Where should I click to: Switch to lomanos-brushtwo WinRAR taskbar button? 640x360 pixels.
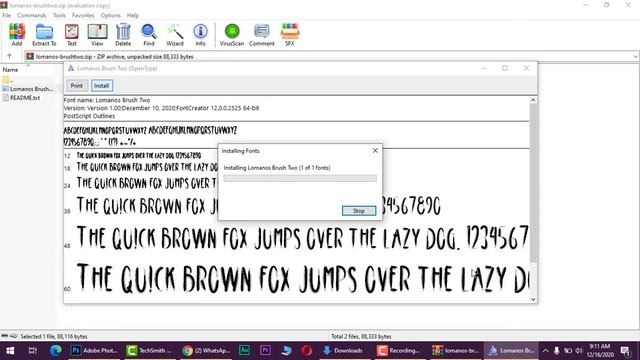coord(456,351)
